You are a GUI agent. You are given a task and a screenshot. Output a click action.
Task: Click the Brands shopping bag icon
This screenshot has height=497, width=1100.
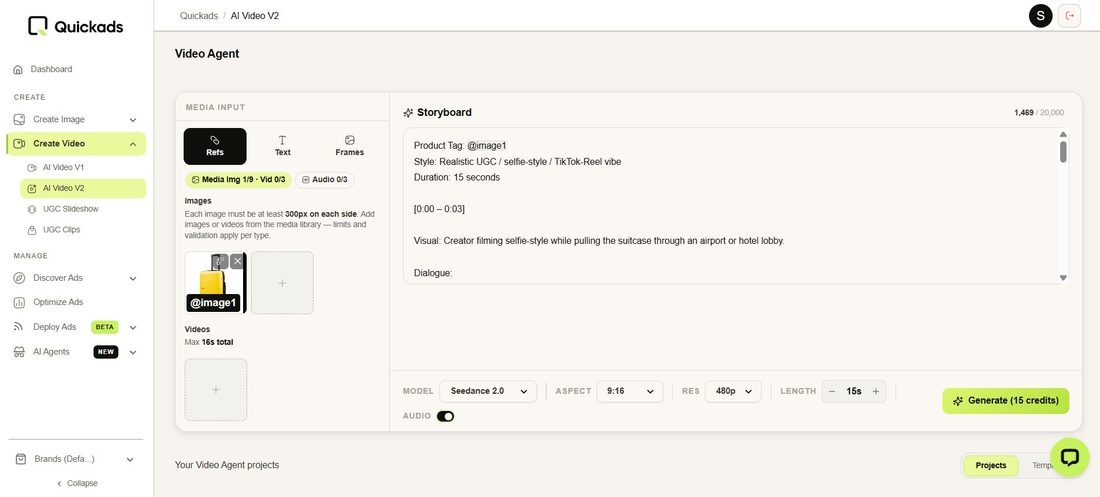click(x=21, y=459)
